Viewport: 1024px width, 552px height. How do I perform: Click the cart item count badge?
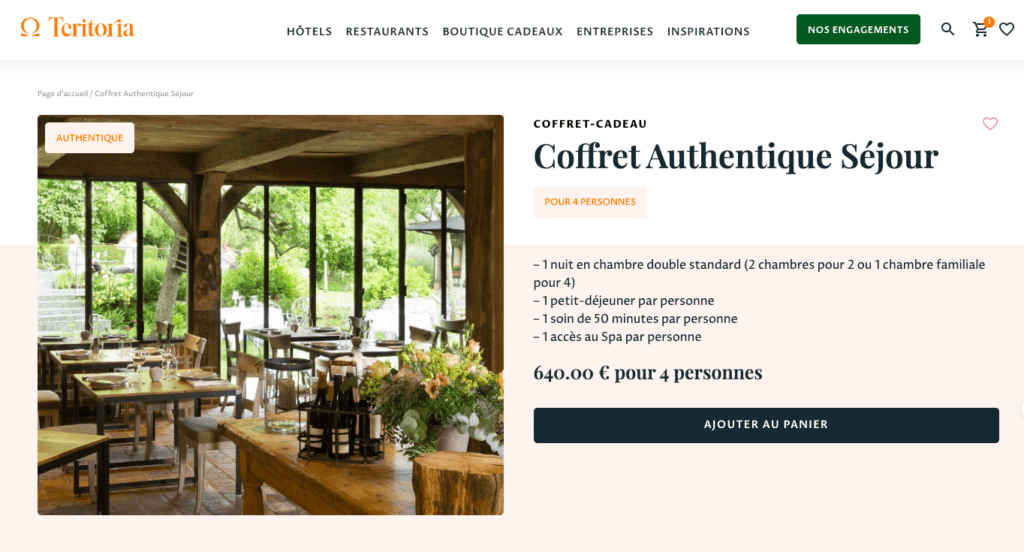(x=989, y=22)
